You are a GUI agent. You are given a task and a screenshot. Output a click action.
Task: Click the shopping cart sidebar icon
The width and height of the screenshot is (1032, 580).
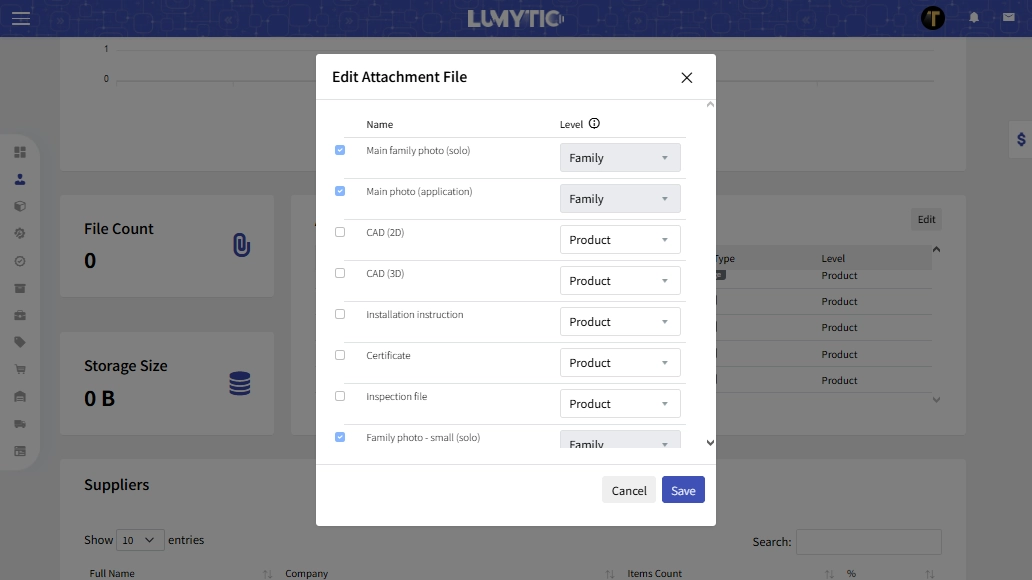20,369
